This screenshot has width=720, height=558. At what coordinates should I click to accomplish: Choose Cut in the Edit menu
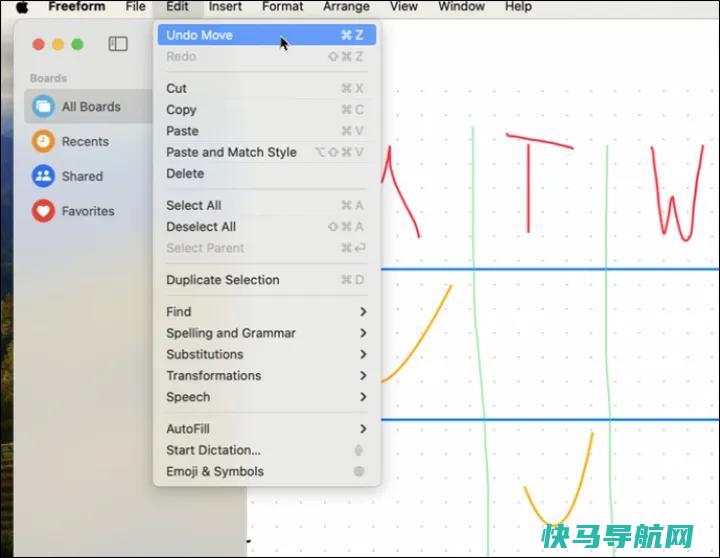click(x=267, y=88)
